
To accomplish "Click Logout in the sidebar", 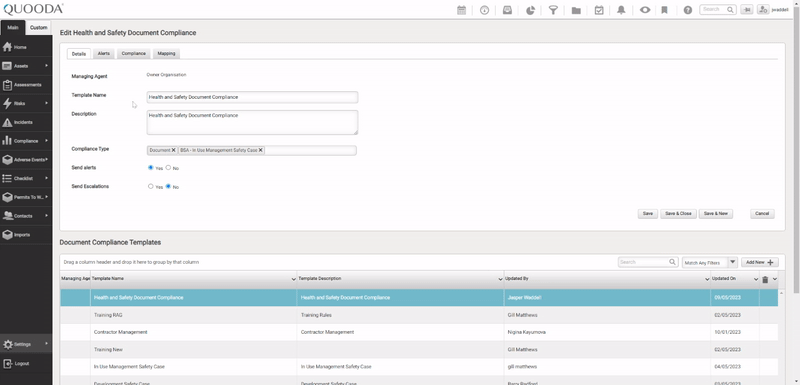I will 26,364.
